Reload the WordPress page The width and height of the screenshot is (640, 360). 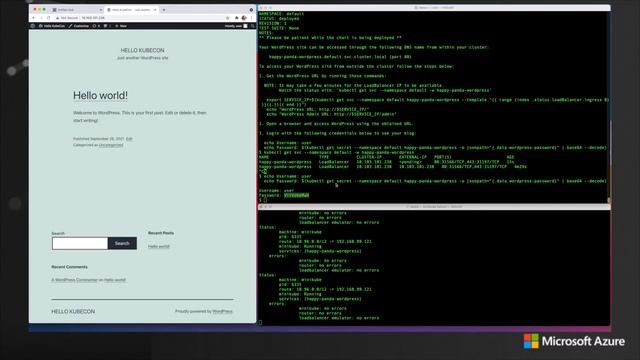[x=49, y=18]
